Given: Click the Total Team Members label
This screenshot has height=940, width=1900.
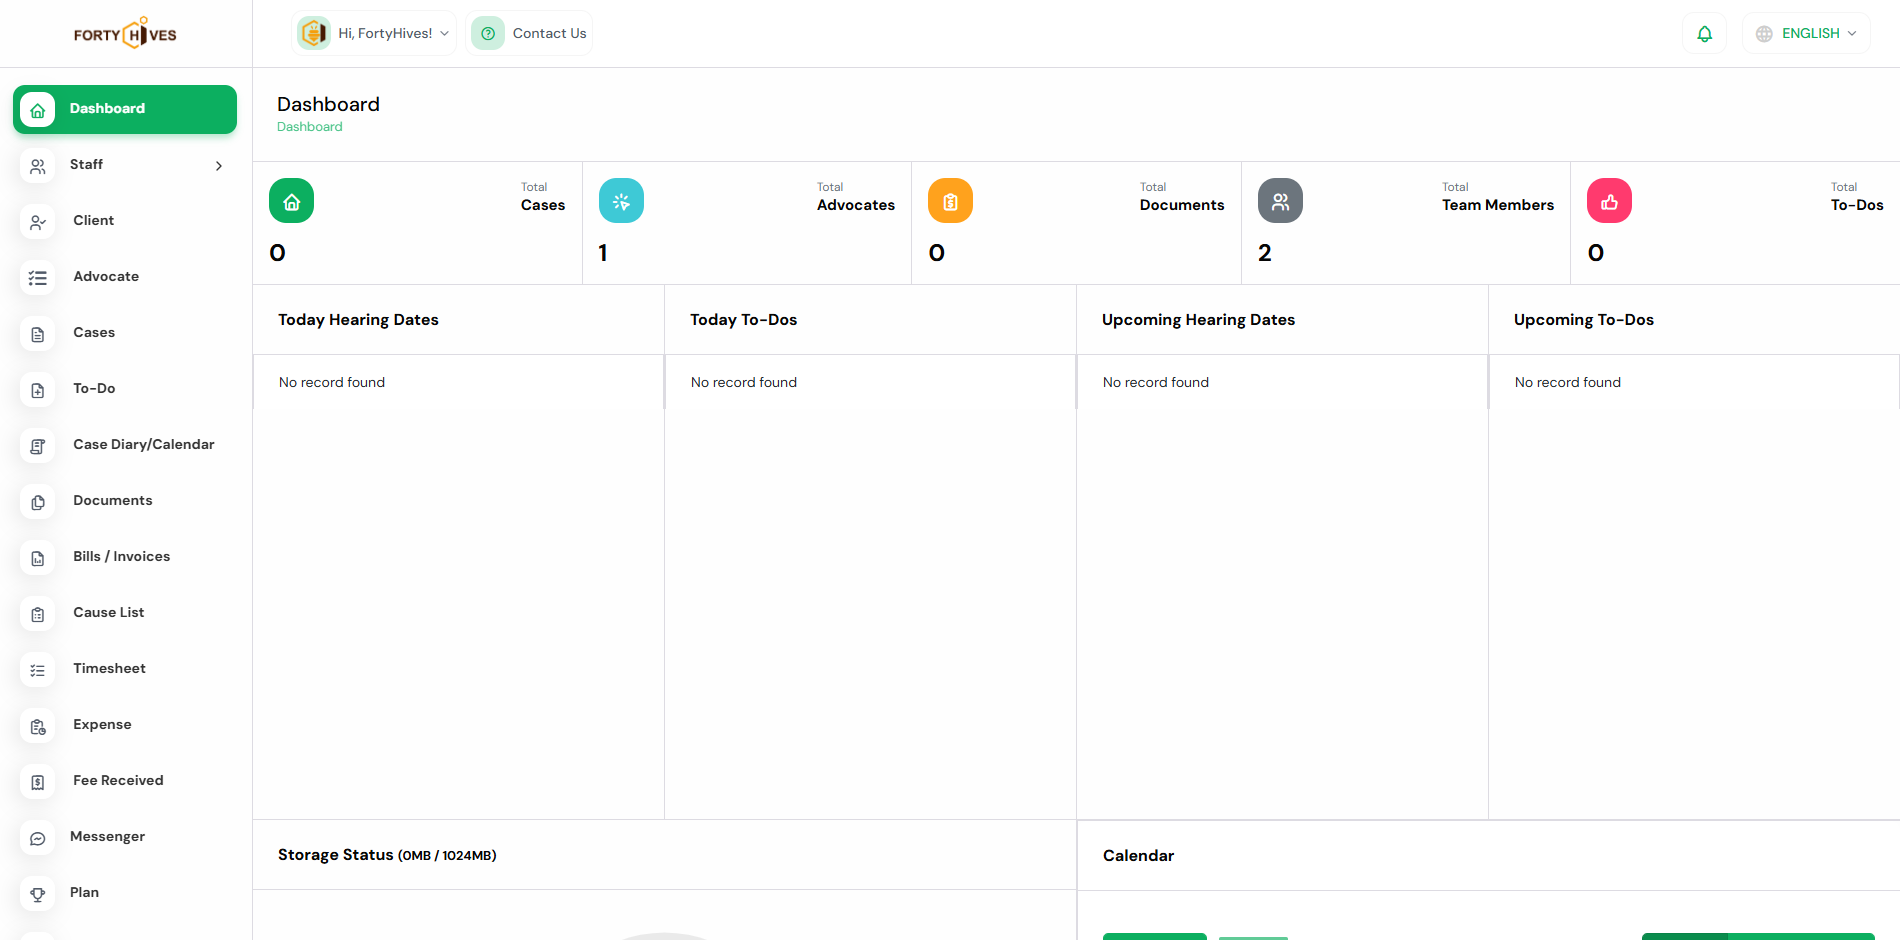Looking at the screenshot, I should tap(1498, 197).
